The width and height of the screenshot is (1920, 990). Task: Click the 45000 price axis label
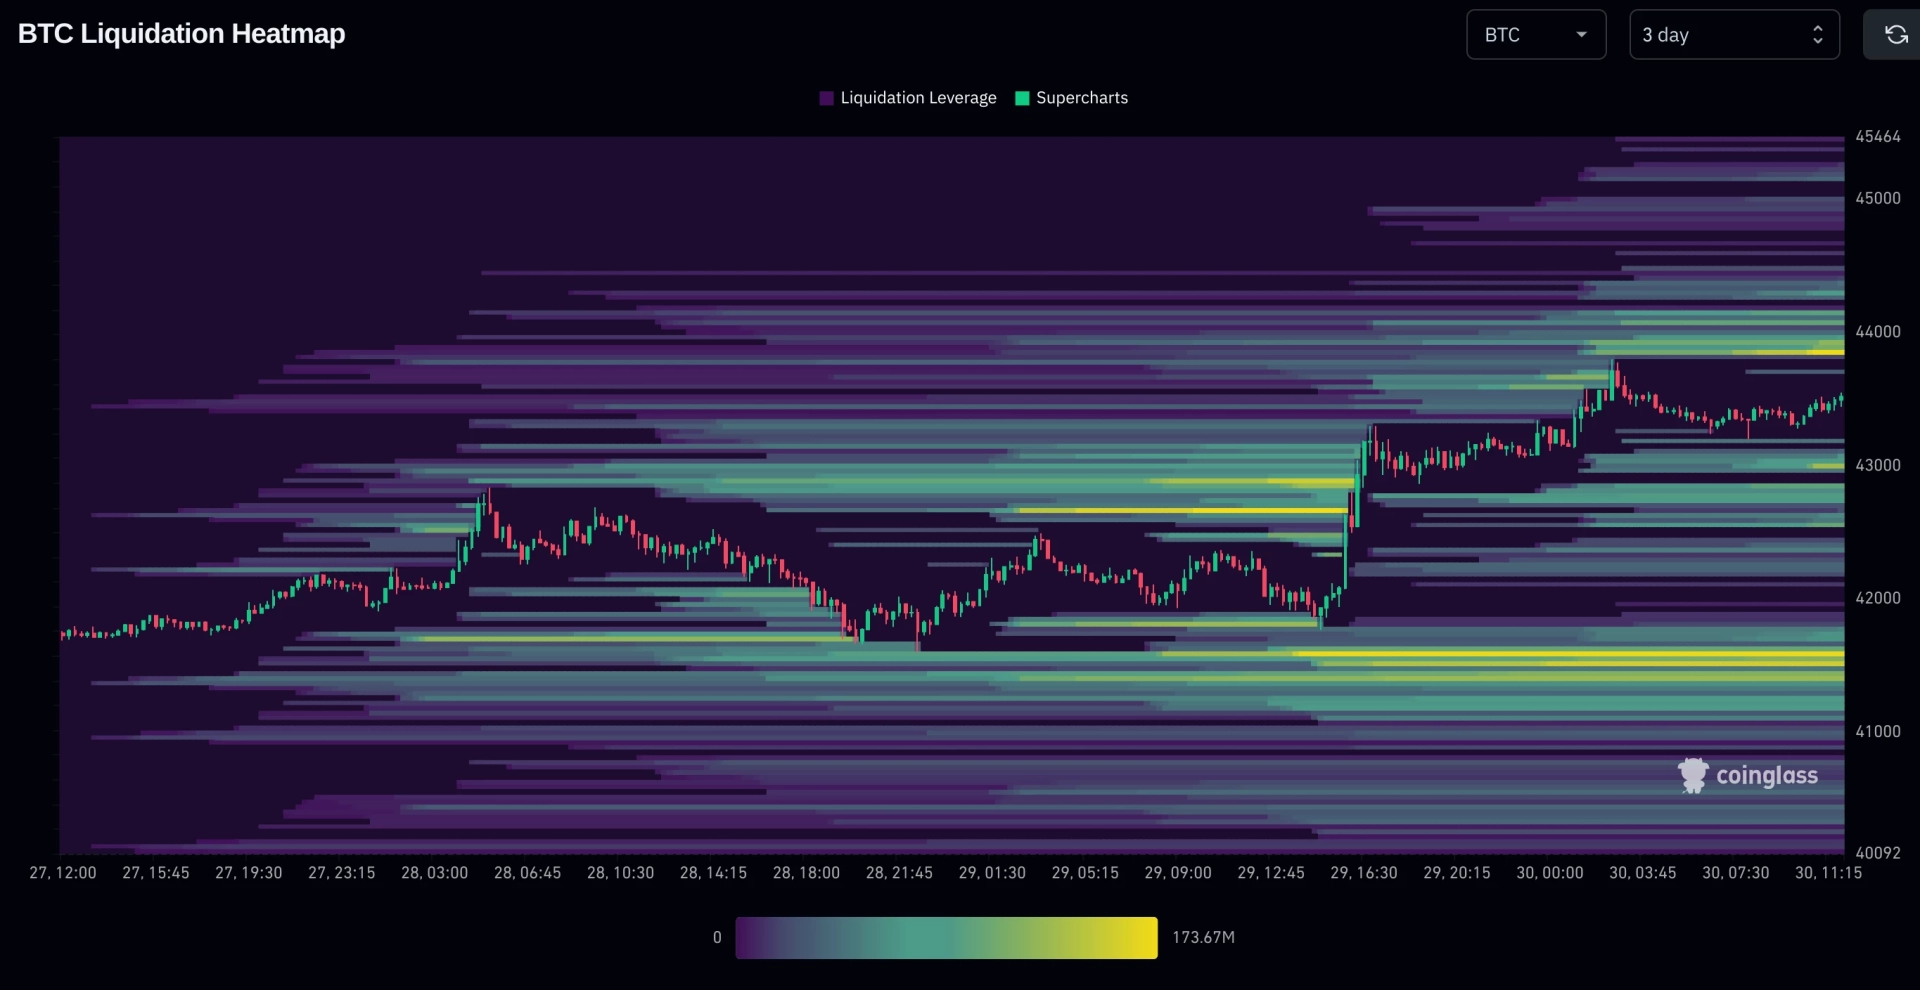click(x=1878, y=198)
